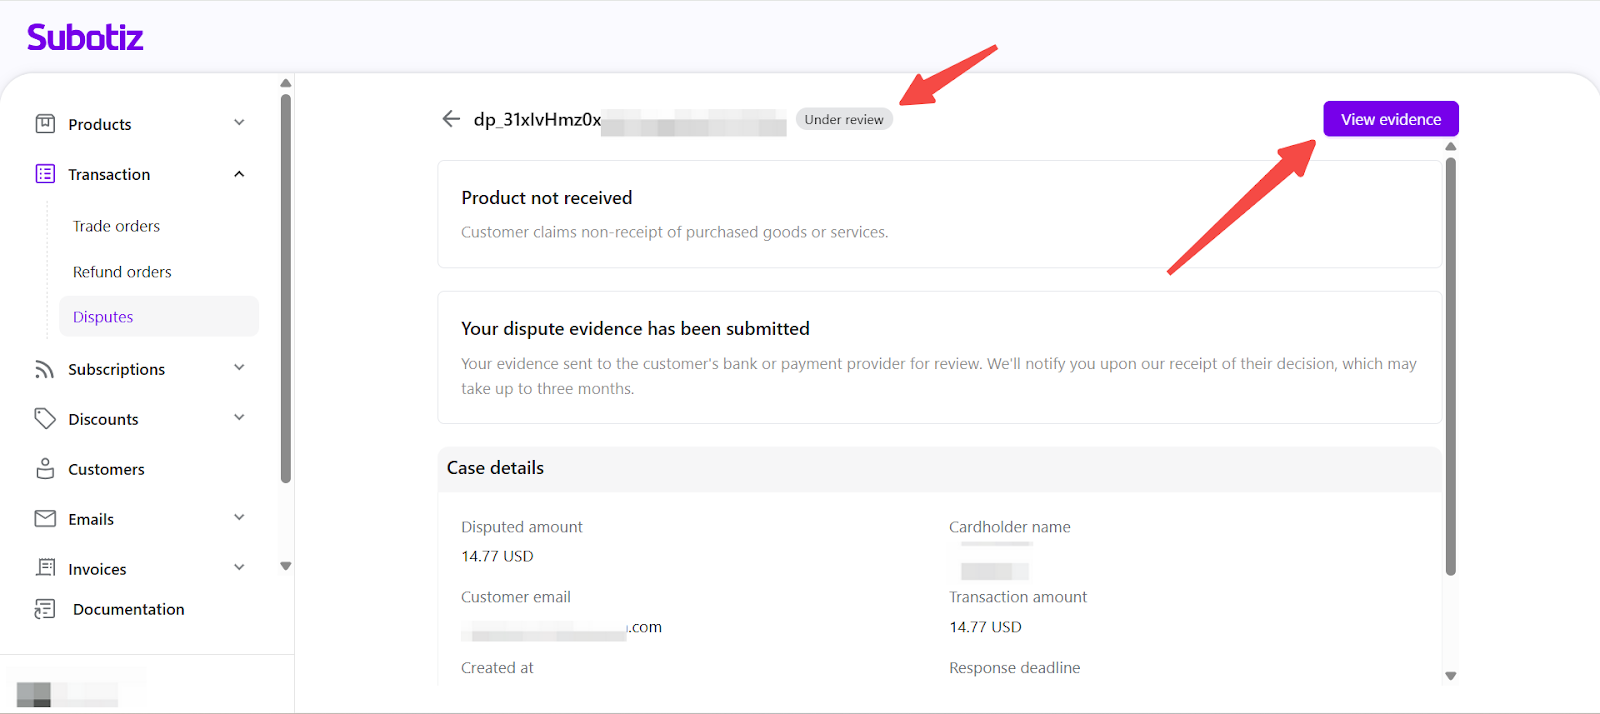Click the Emails envelope icon
1600x714 pixels.
click(45, 519)
